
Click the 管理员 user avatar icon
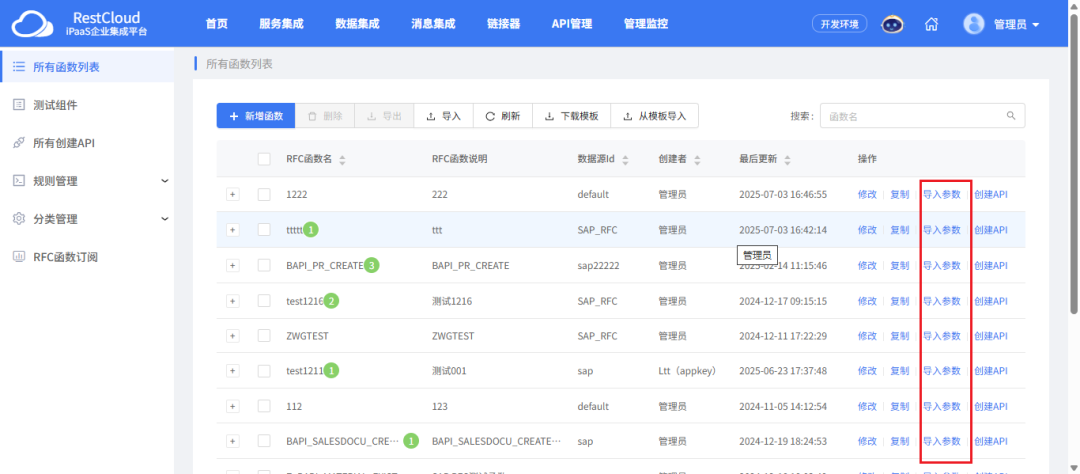coord(975,24)
